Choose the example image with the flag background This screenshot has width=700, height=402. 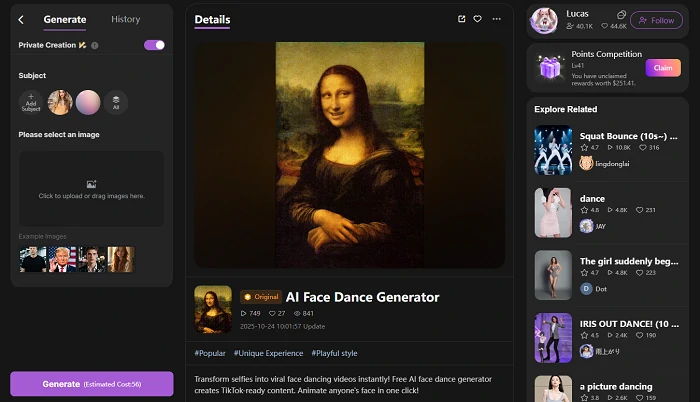pyautogui.click(x=62, y=260)
